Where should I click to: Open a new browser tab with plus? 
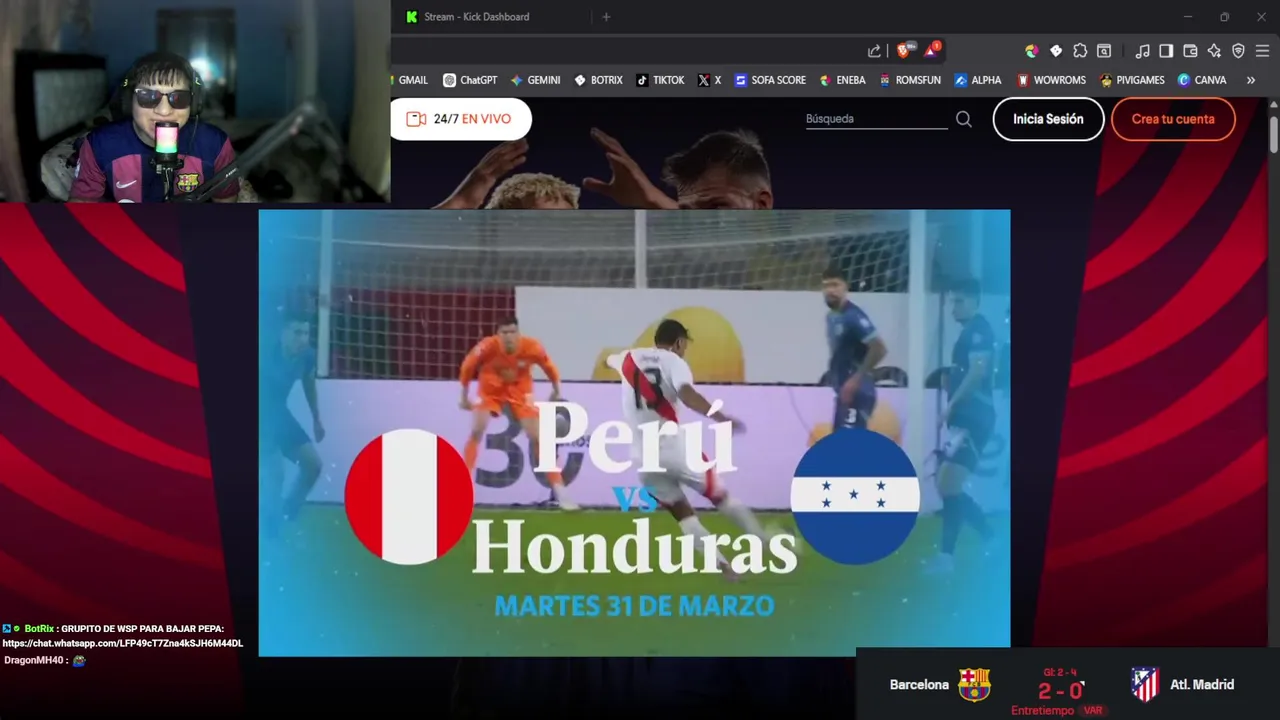(606, 17)
